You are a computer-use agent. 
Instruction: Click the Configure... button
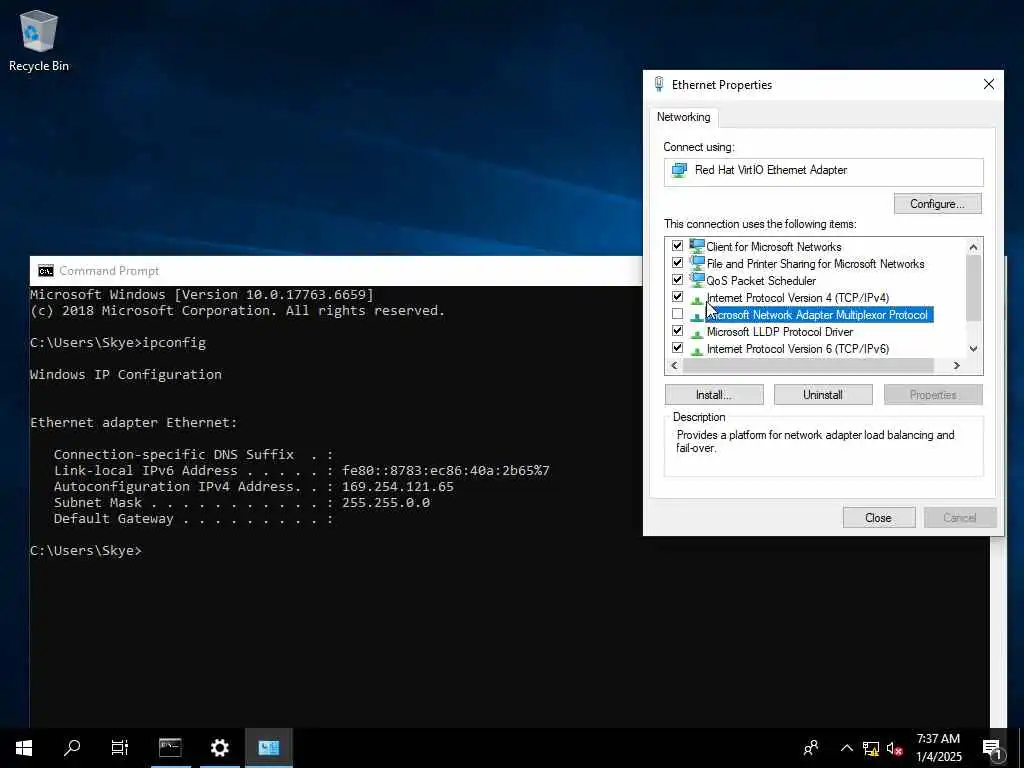point(937,204)
